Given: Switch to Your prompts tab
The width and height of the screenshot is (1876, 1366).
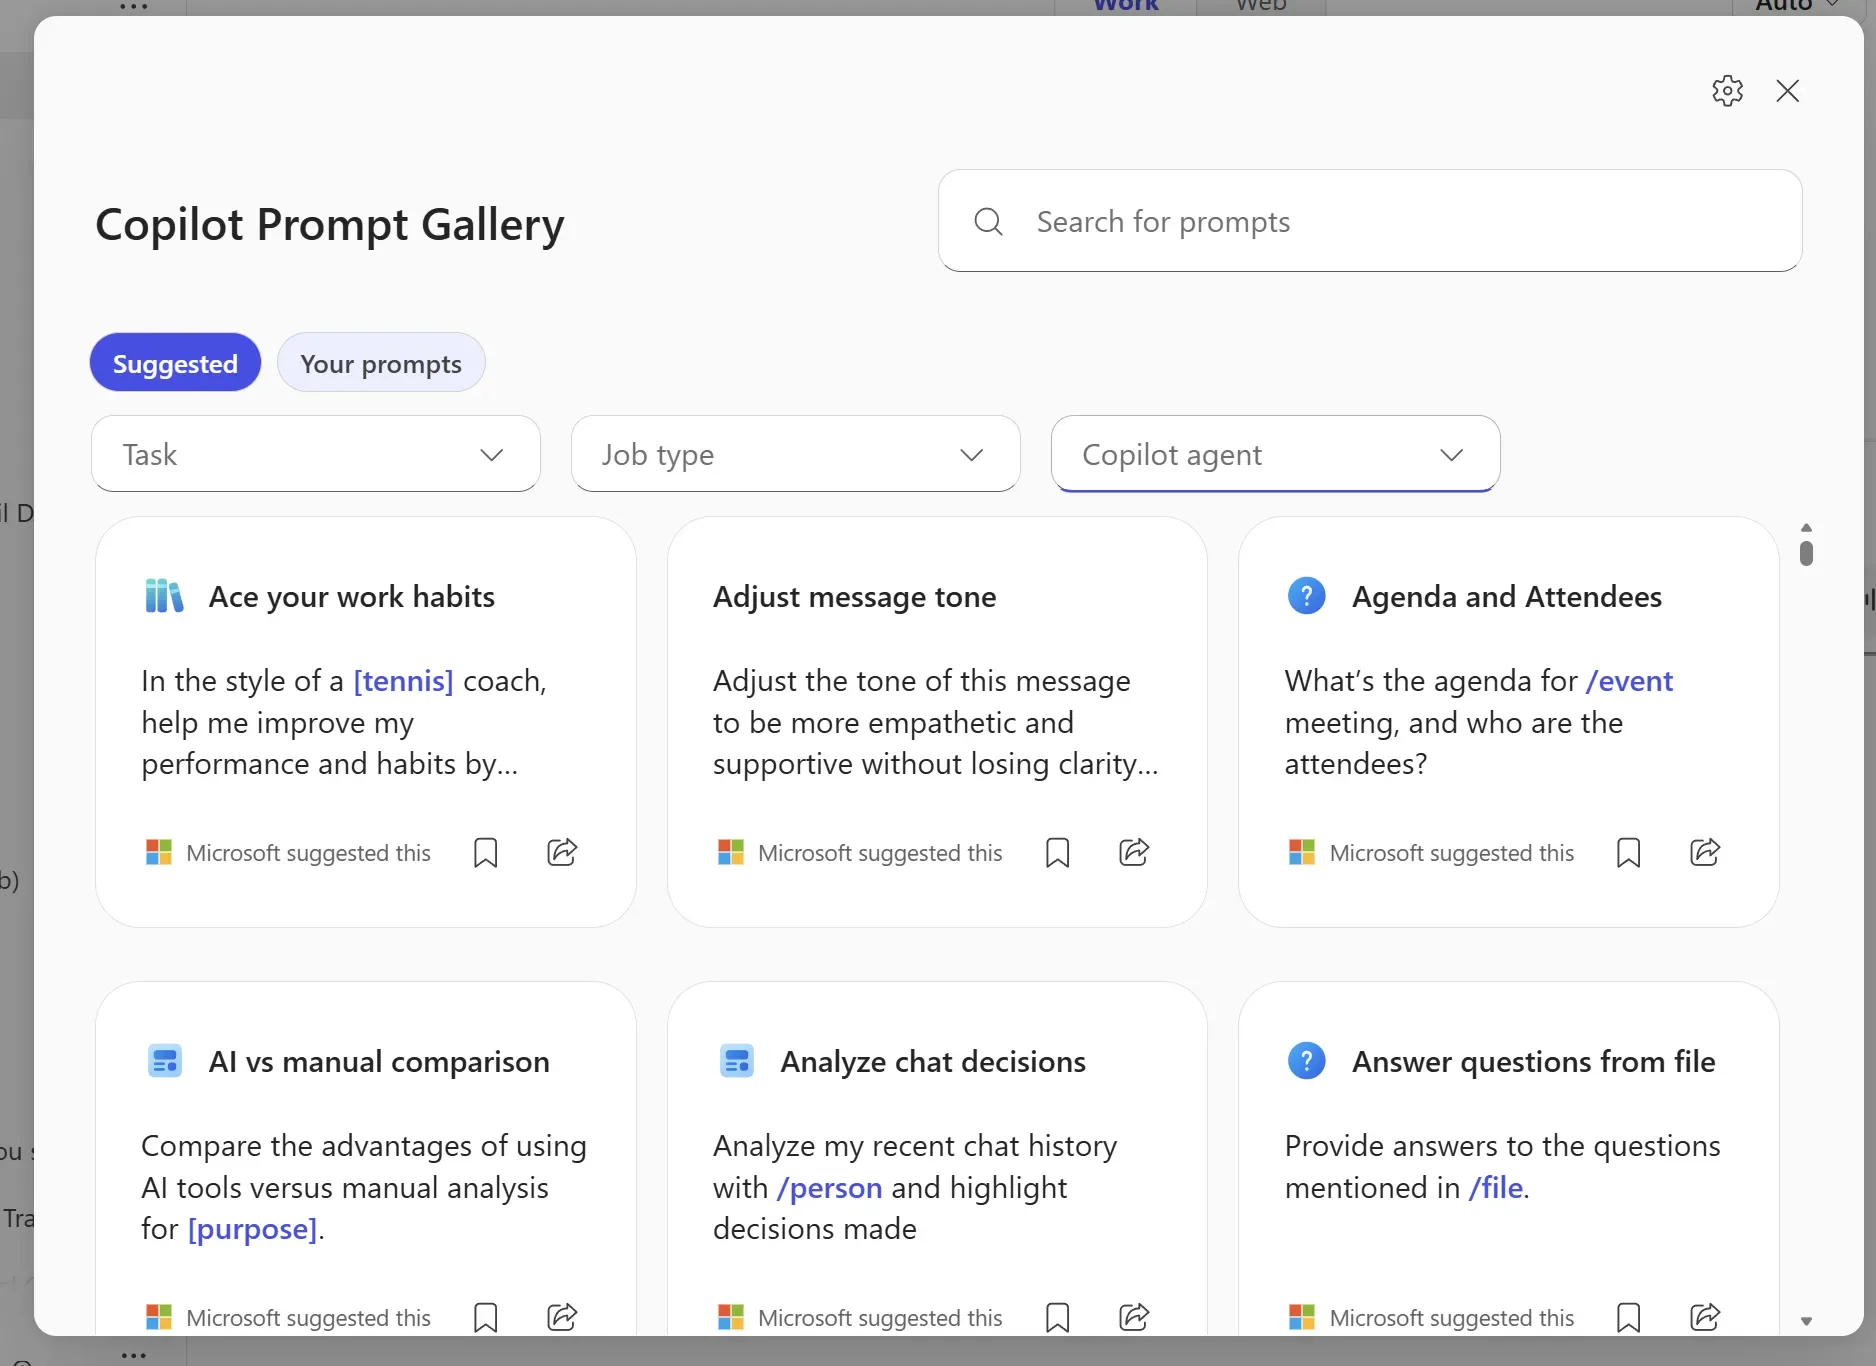Looking at the screenshot, I should (x=381, y=363).
